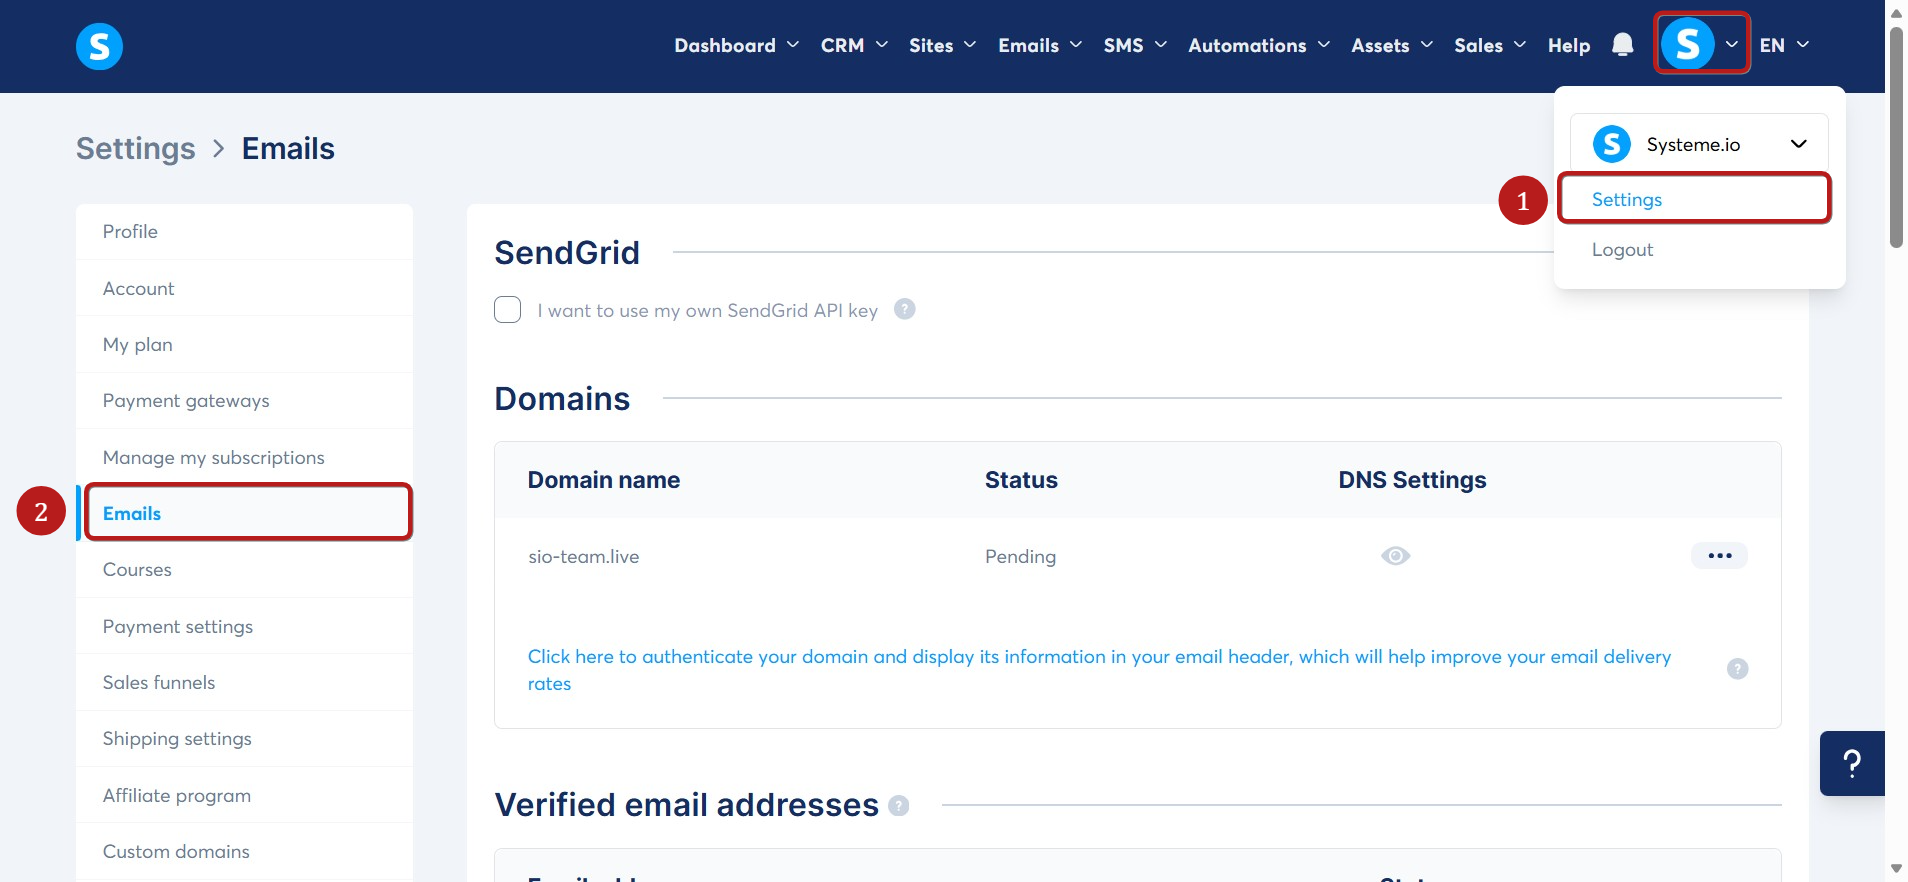Go to Settings breadcrumb link

pos(136,148)
